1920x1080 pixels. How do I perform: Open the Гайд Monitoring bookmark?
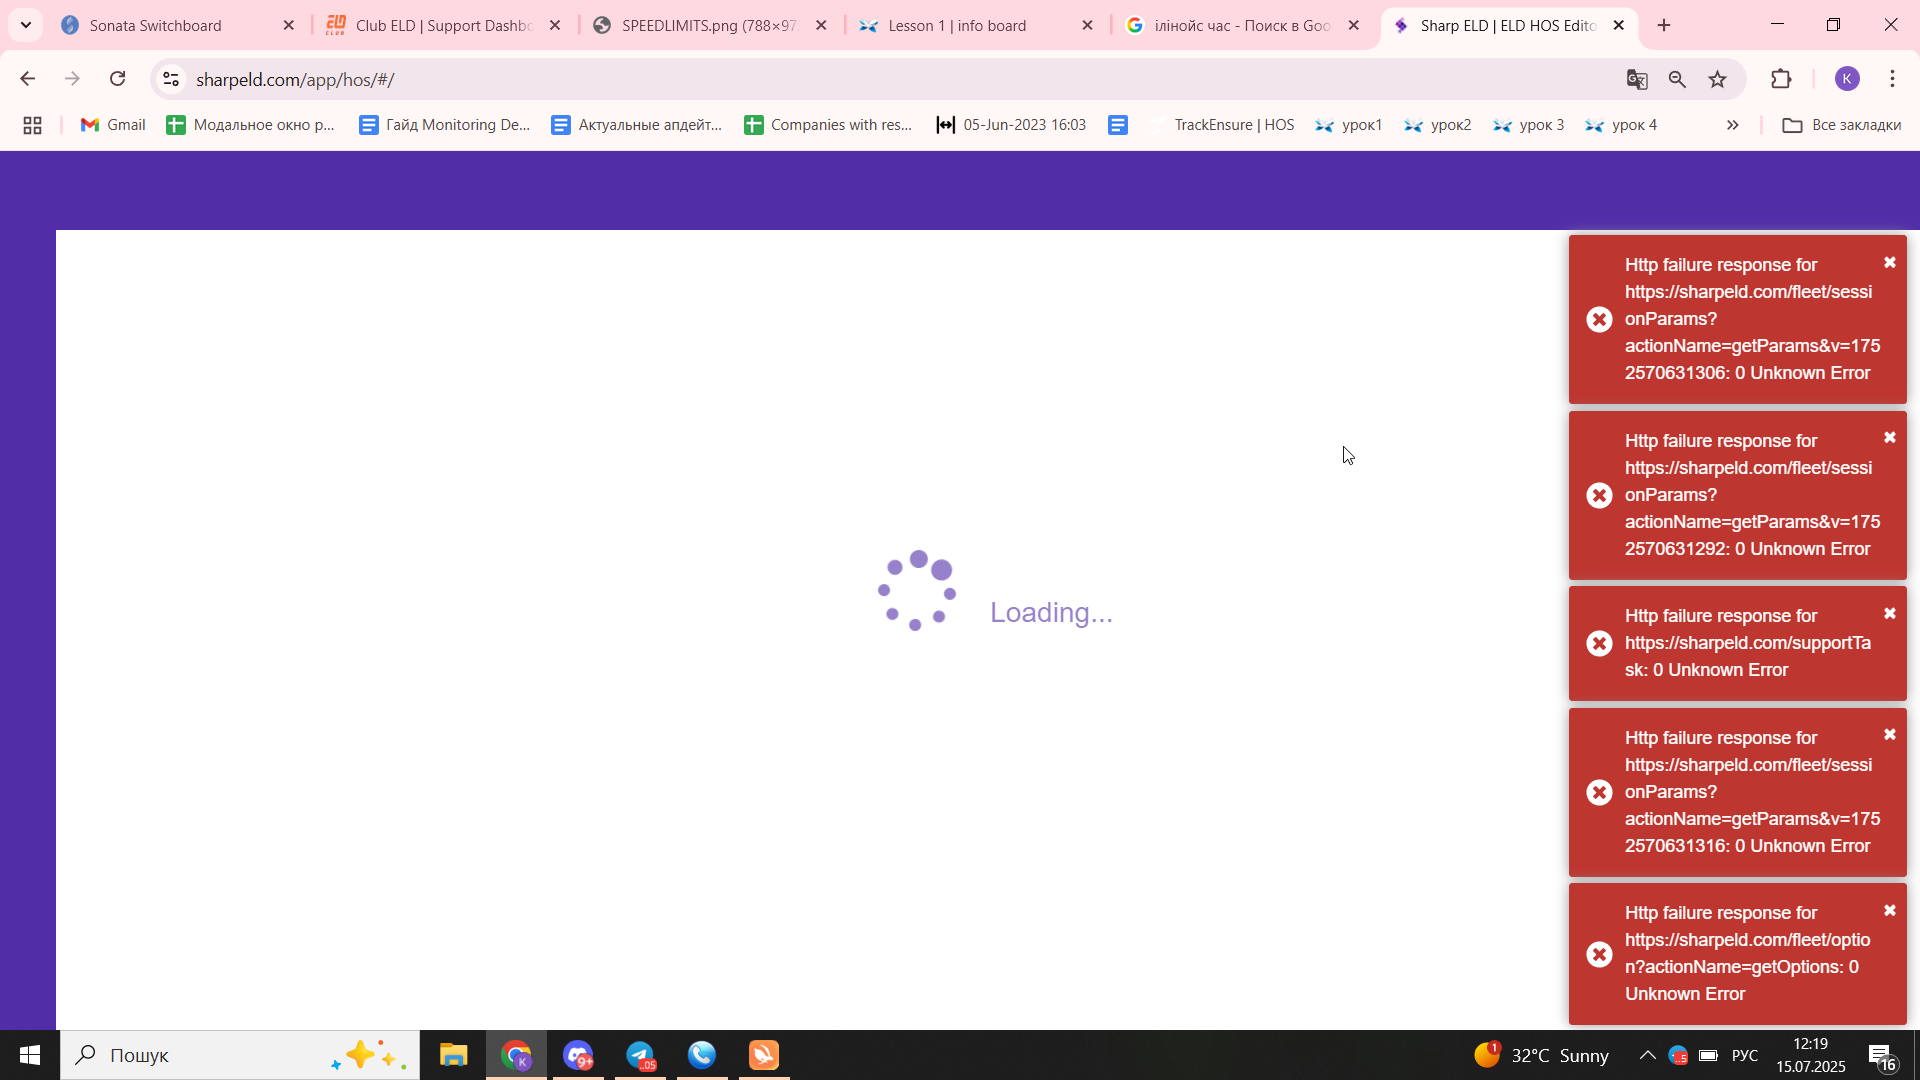[445, 125]
